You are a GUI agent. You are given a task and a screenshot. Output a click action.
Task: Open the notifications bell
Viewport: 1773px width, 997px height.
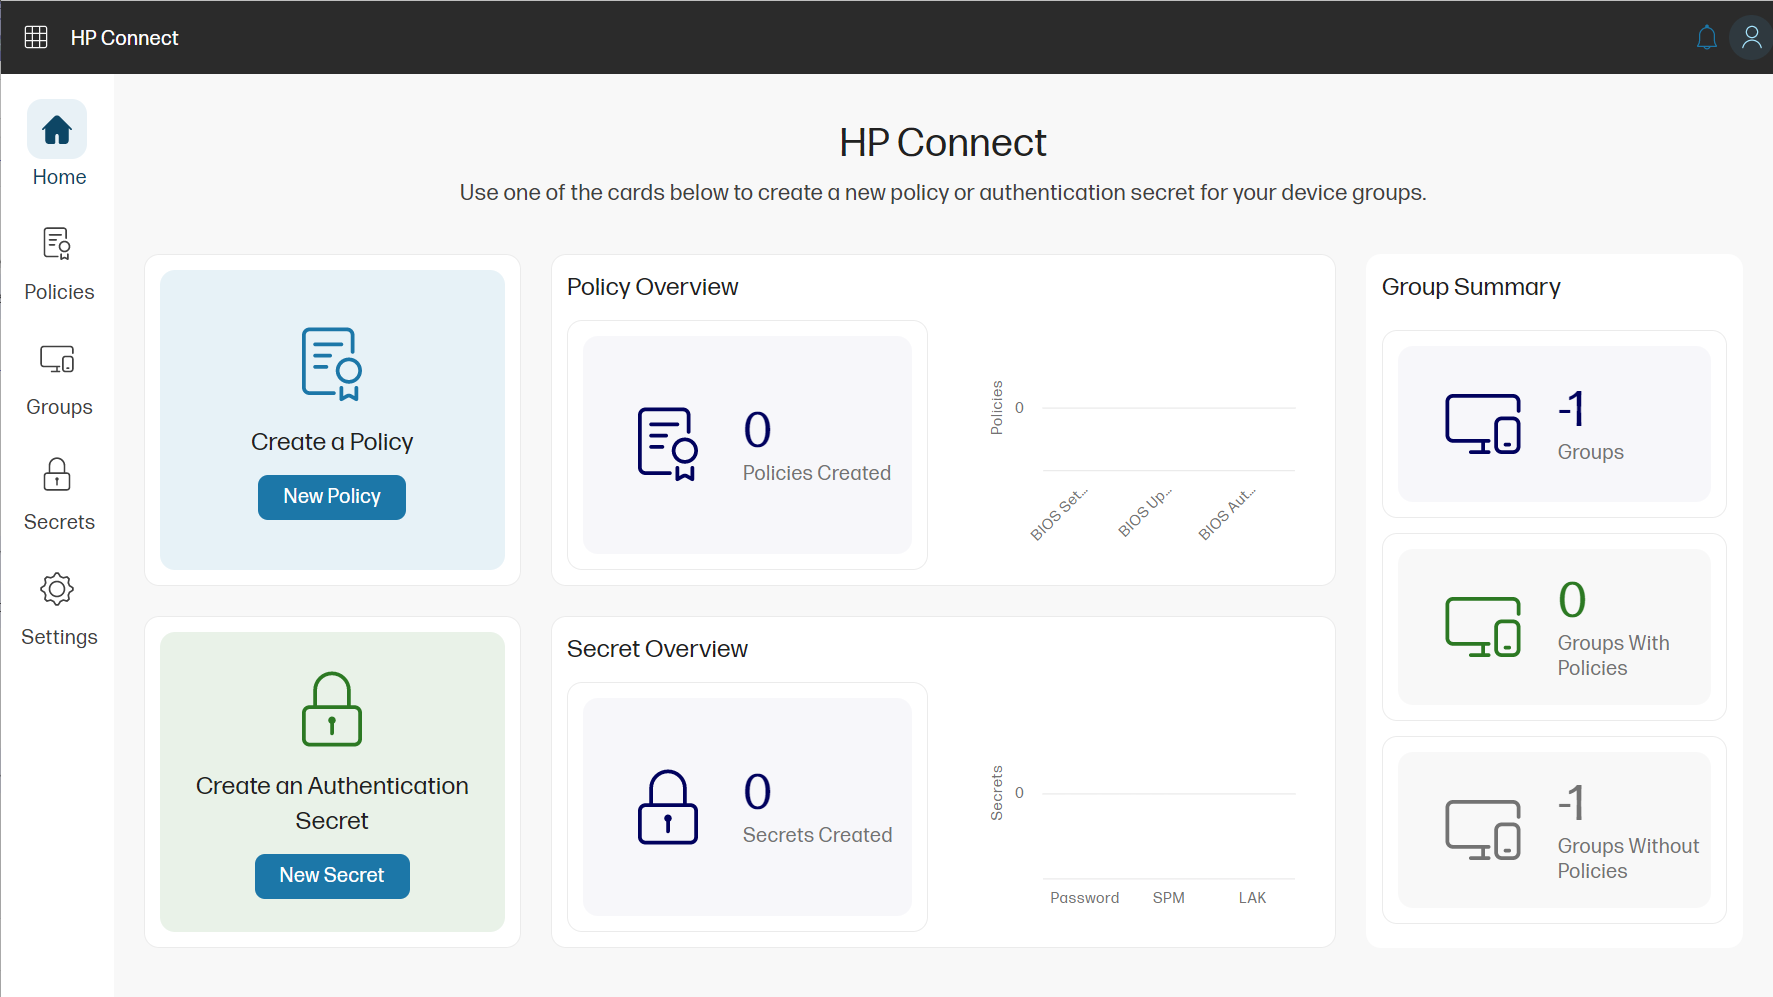(x=1707, y=36)
